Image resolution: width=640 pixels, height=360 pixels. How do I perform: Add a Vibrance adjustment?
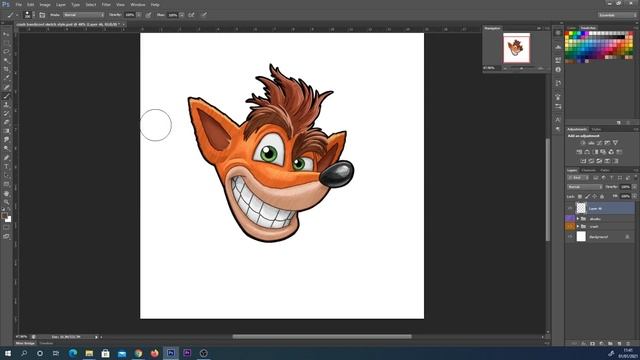pyautogui.click(x=615, y=143)
